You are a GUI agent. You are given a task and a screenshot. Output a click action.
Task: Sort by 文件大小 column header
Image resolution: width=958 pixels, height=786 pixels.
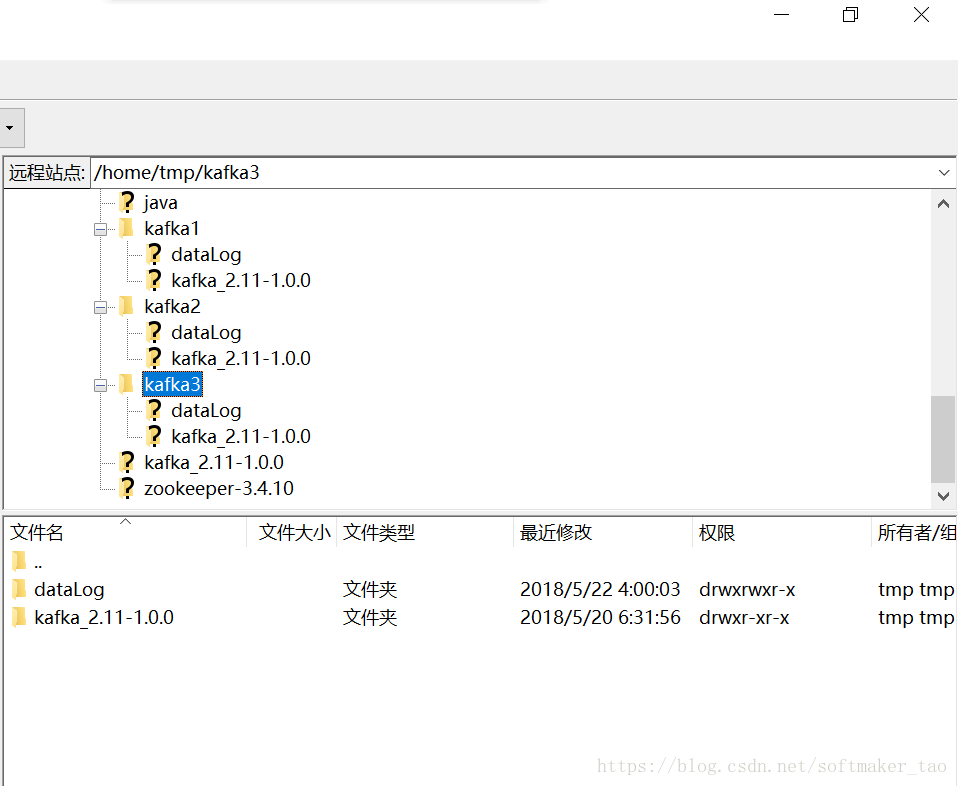[x=292, y=532]
